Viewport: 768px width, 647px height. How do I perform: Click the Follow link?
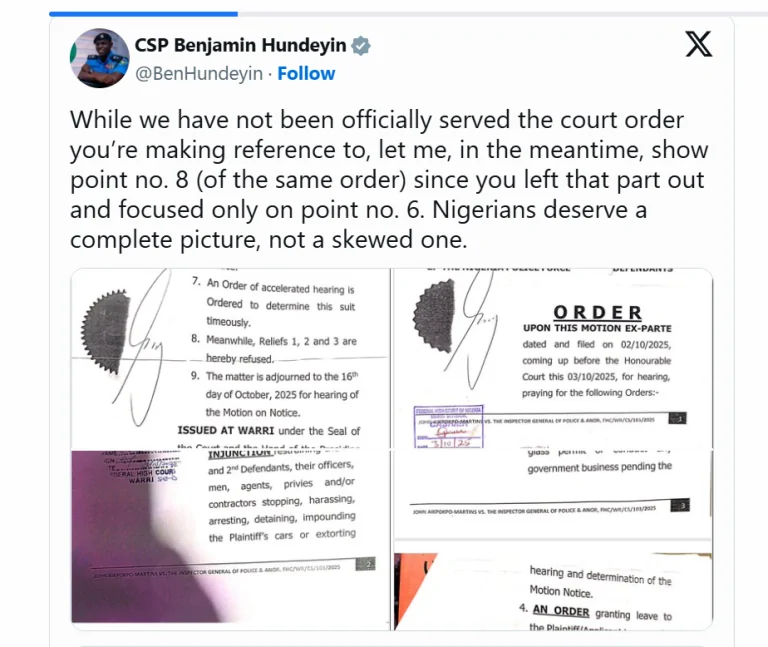click(306, 73)
